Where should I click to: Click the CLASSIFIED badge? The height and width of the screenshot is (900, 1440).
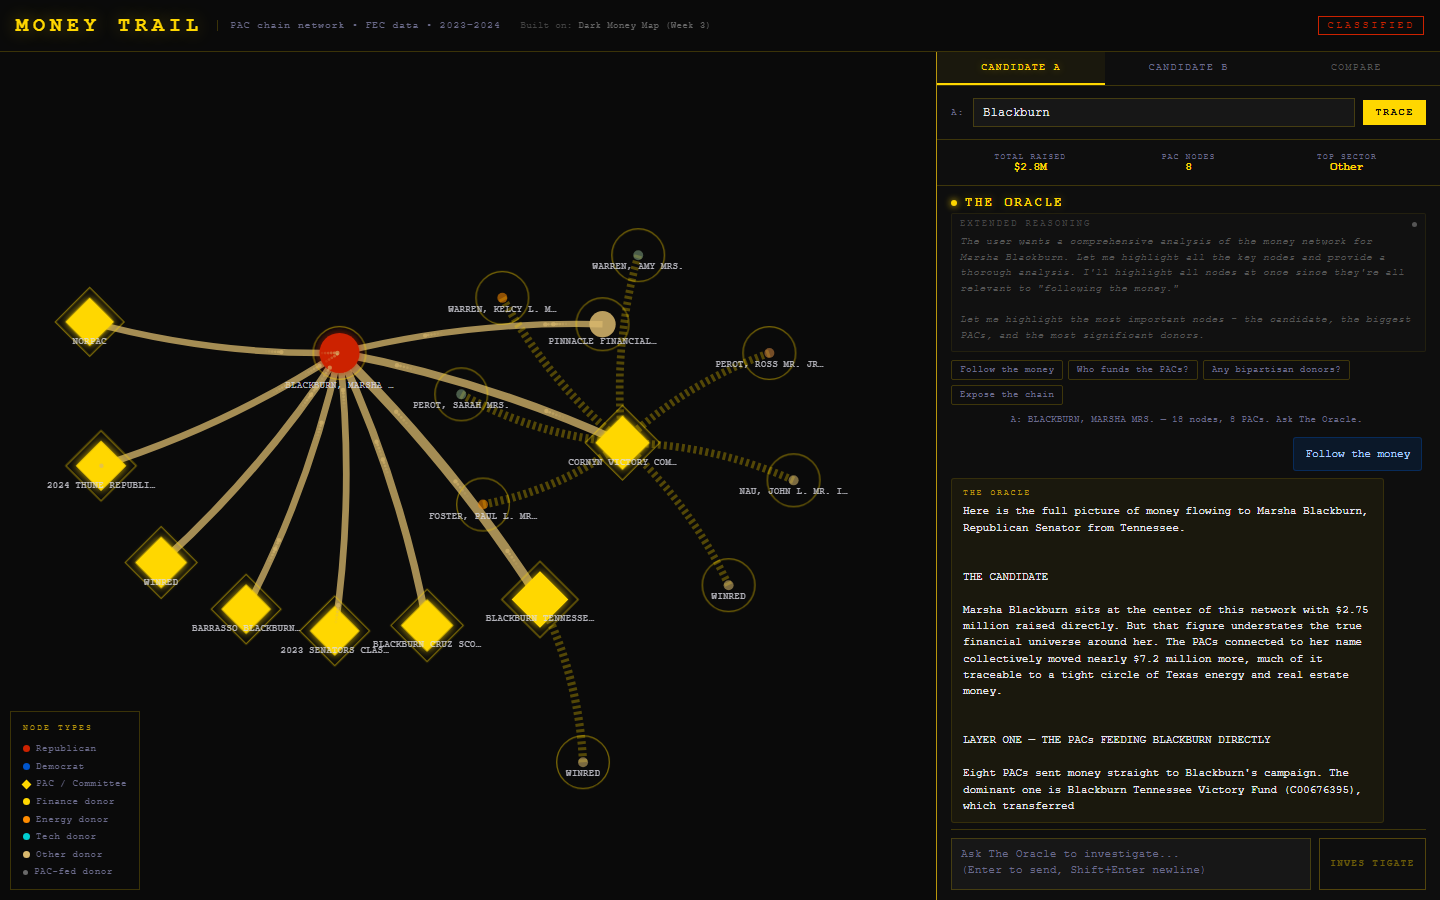click(x=1370, y=25)
